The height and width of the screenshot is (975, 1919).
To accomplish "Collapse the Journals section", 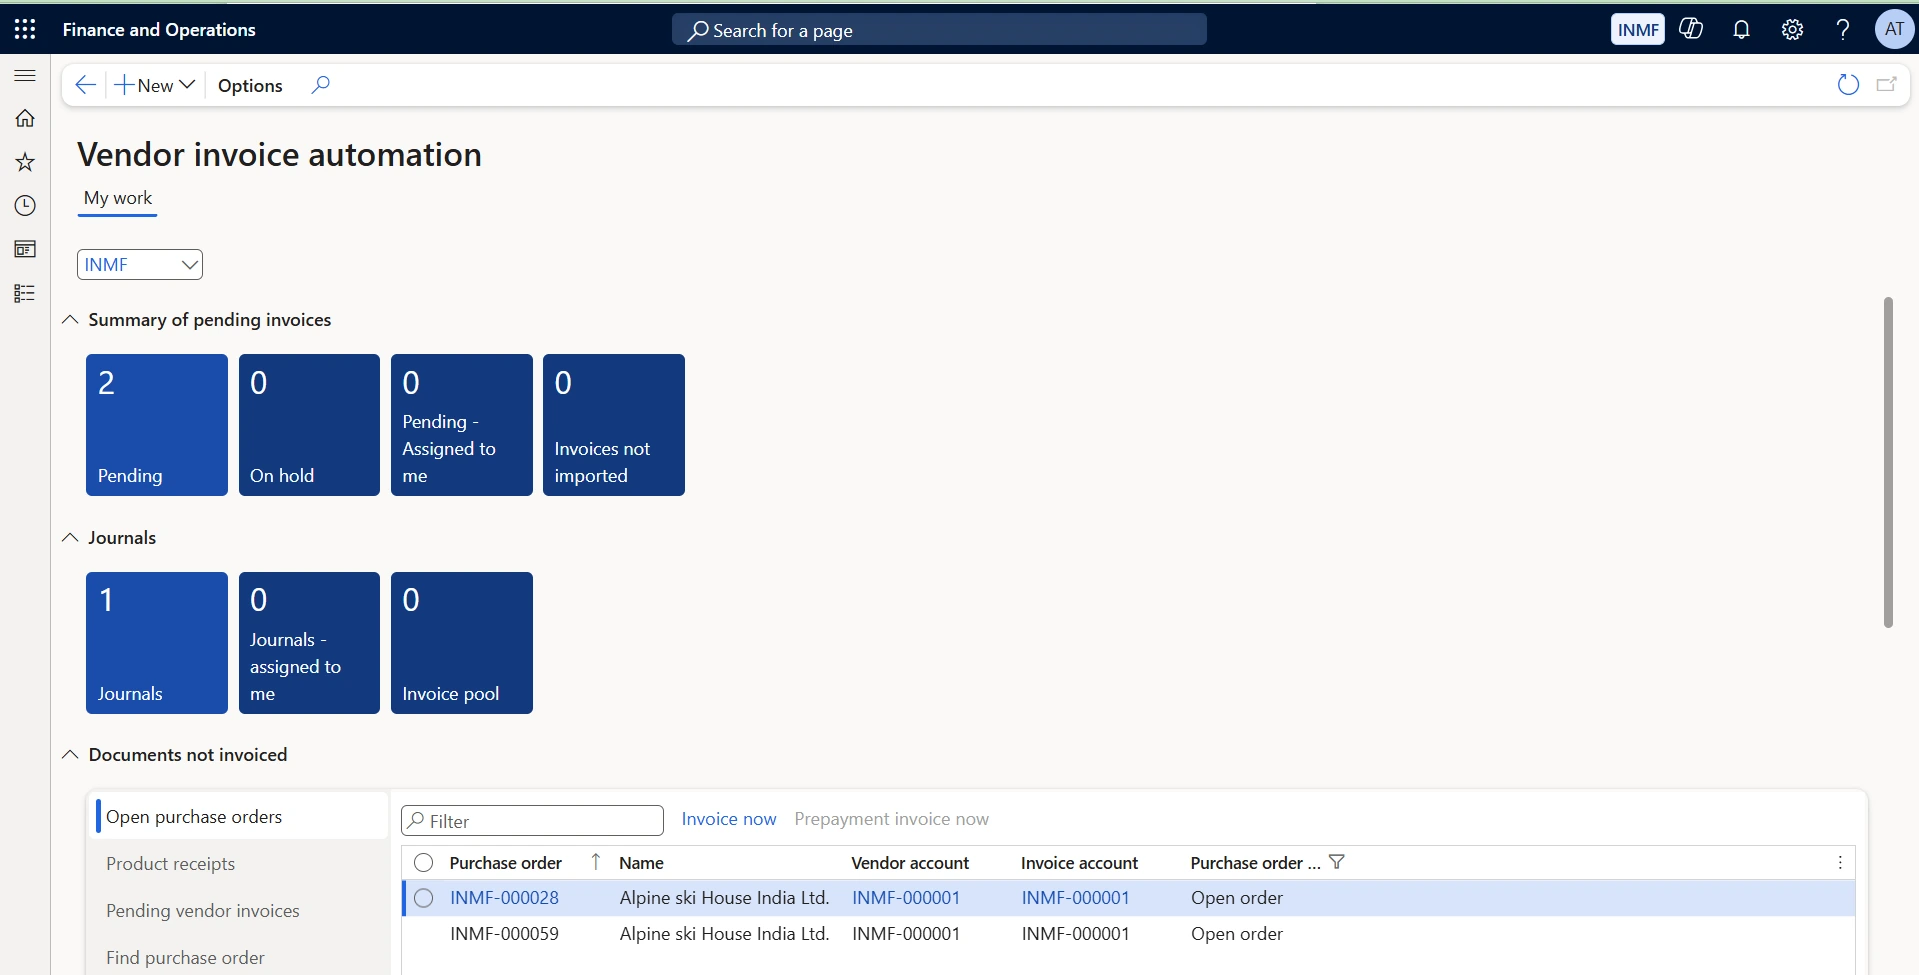I will (70, 538).
